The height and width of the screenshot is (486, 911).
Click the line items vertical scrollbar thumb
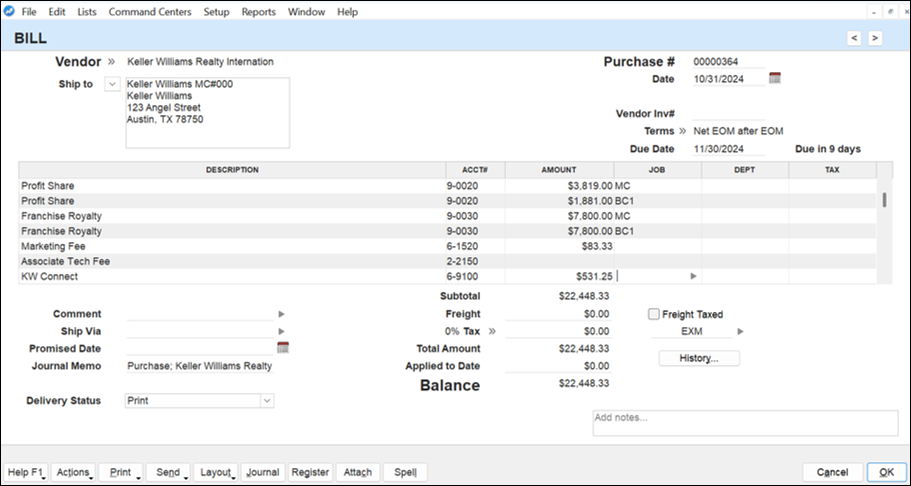pos(884,200)
